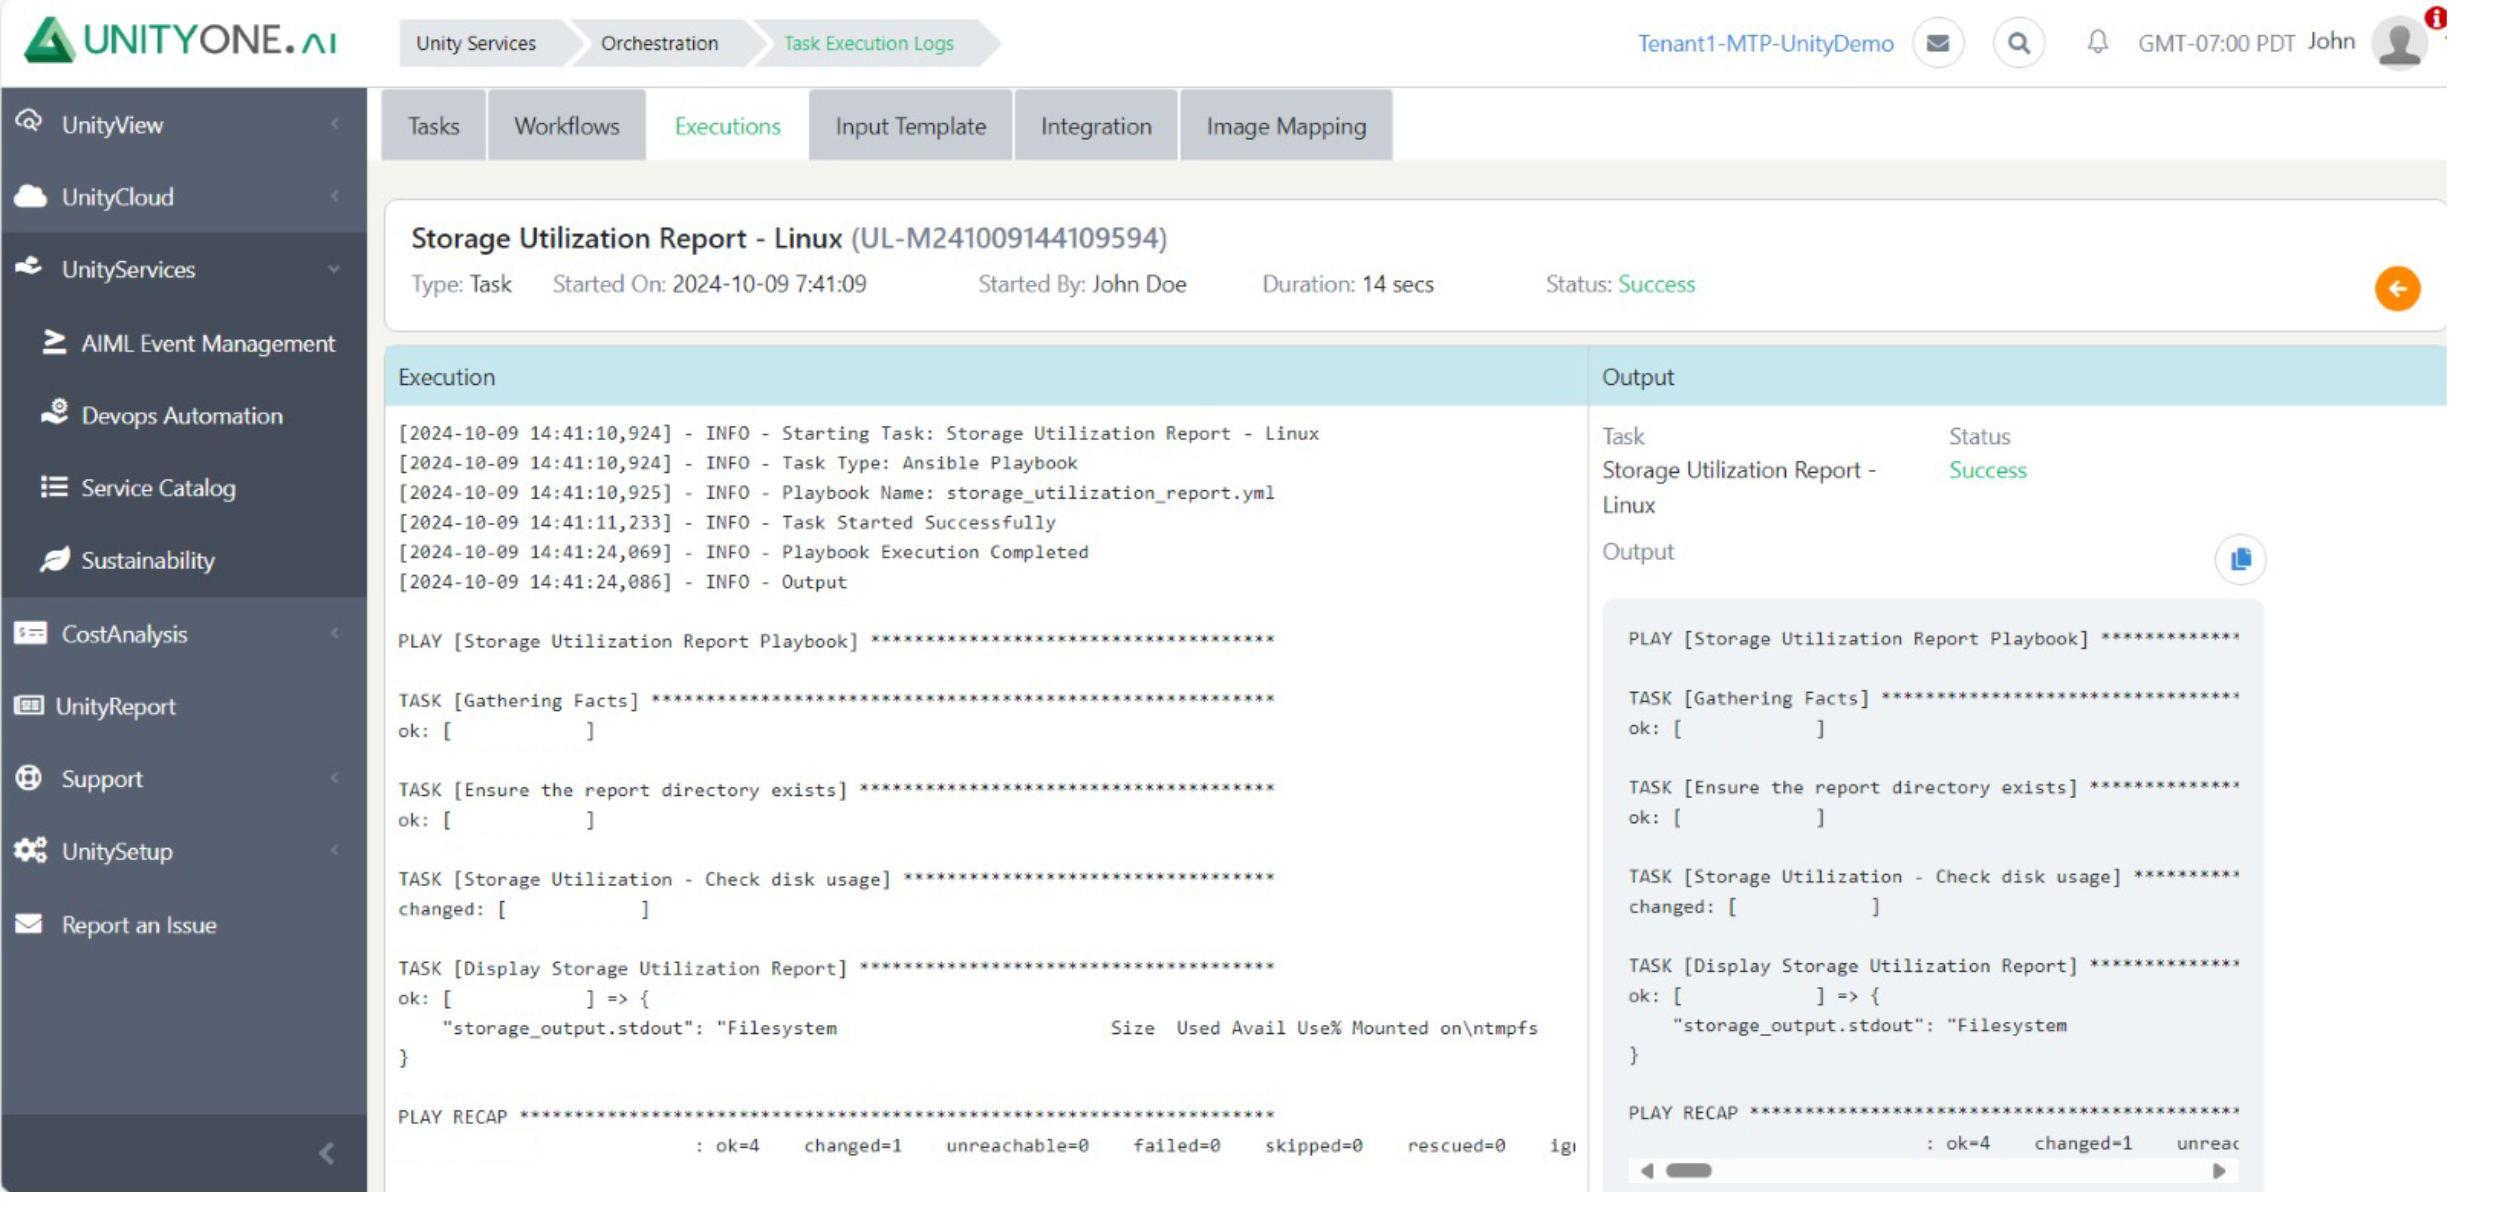Image resolution: width=2500 pixels, height=1227 pixels.
Task: Select the Executions tab
Action: point(727,126)
